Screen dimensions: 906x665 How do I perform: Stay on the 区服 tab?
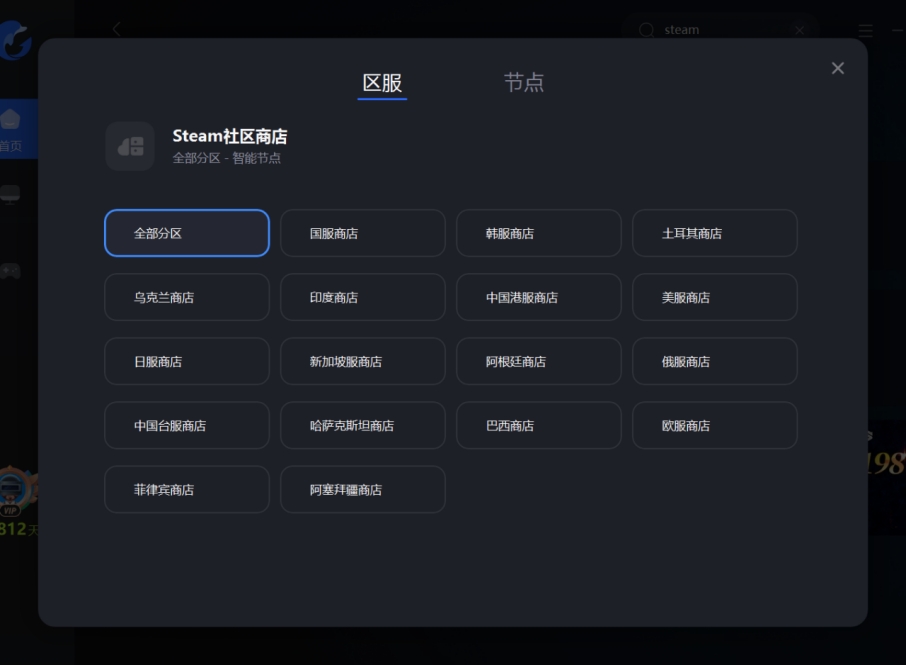[x=381, y=84]
